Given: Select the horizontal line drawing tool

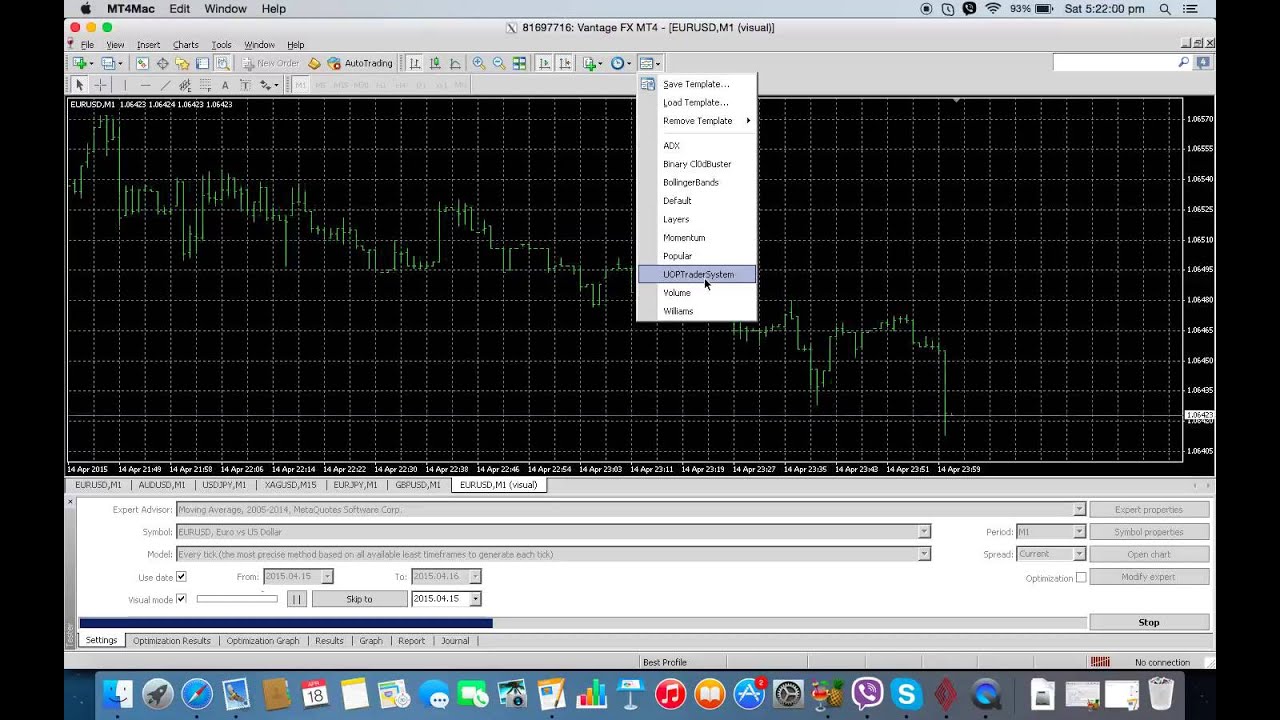Looking at the screenshot, I should coord(145,85).
